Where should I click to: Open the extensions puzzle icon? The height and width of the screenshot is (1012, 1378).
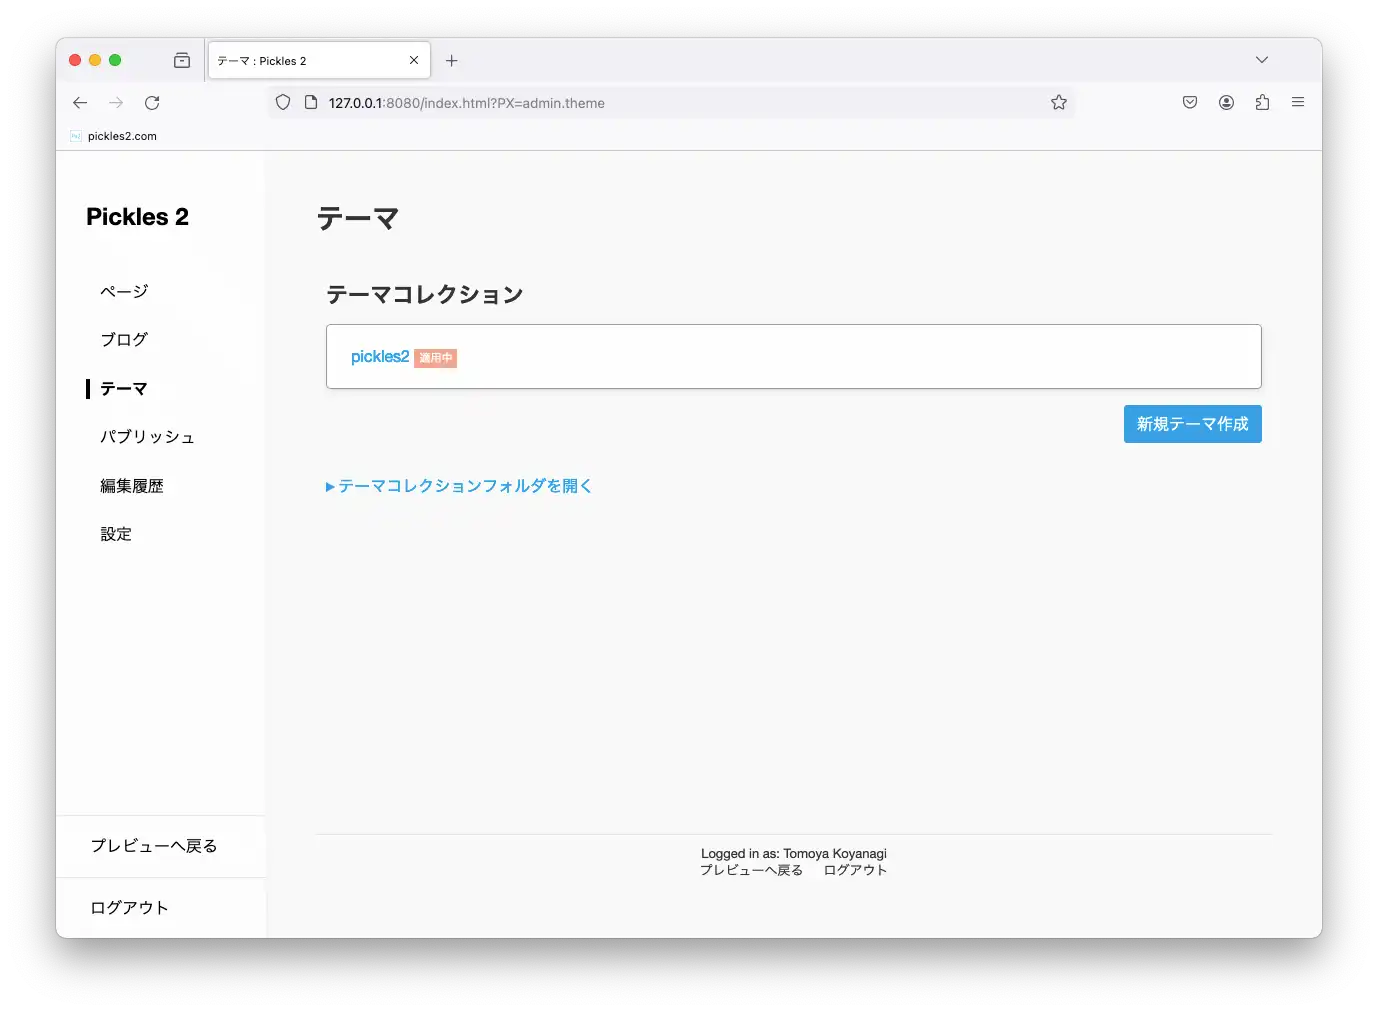pos(1262,103)
